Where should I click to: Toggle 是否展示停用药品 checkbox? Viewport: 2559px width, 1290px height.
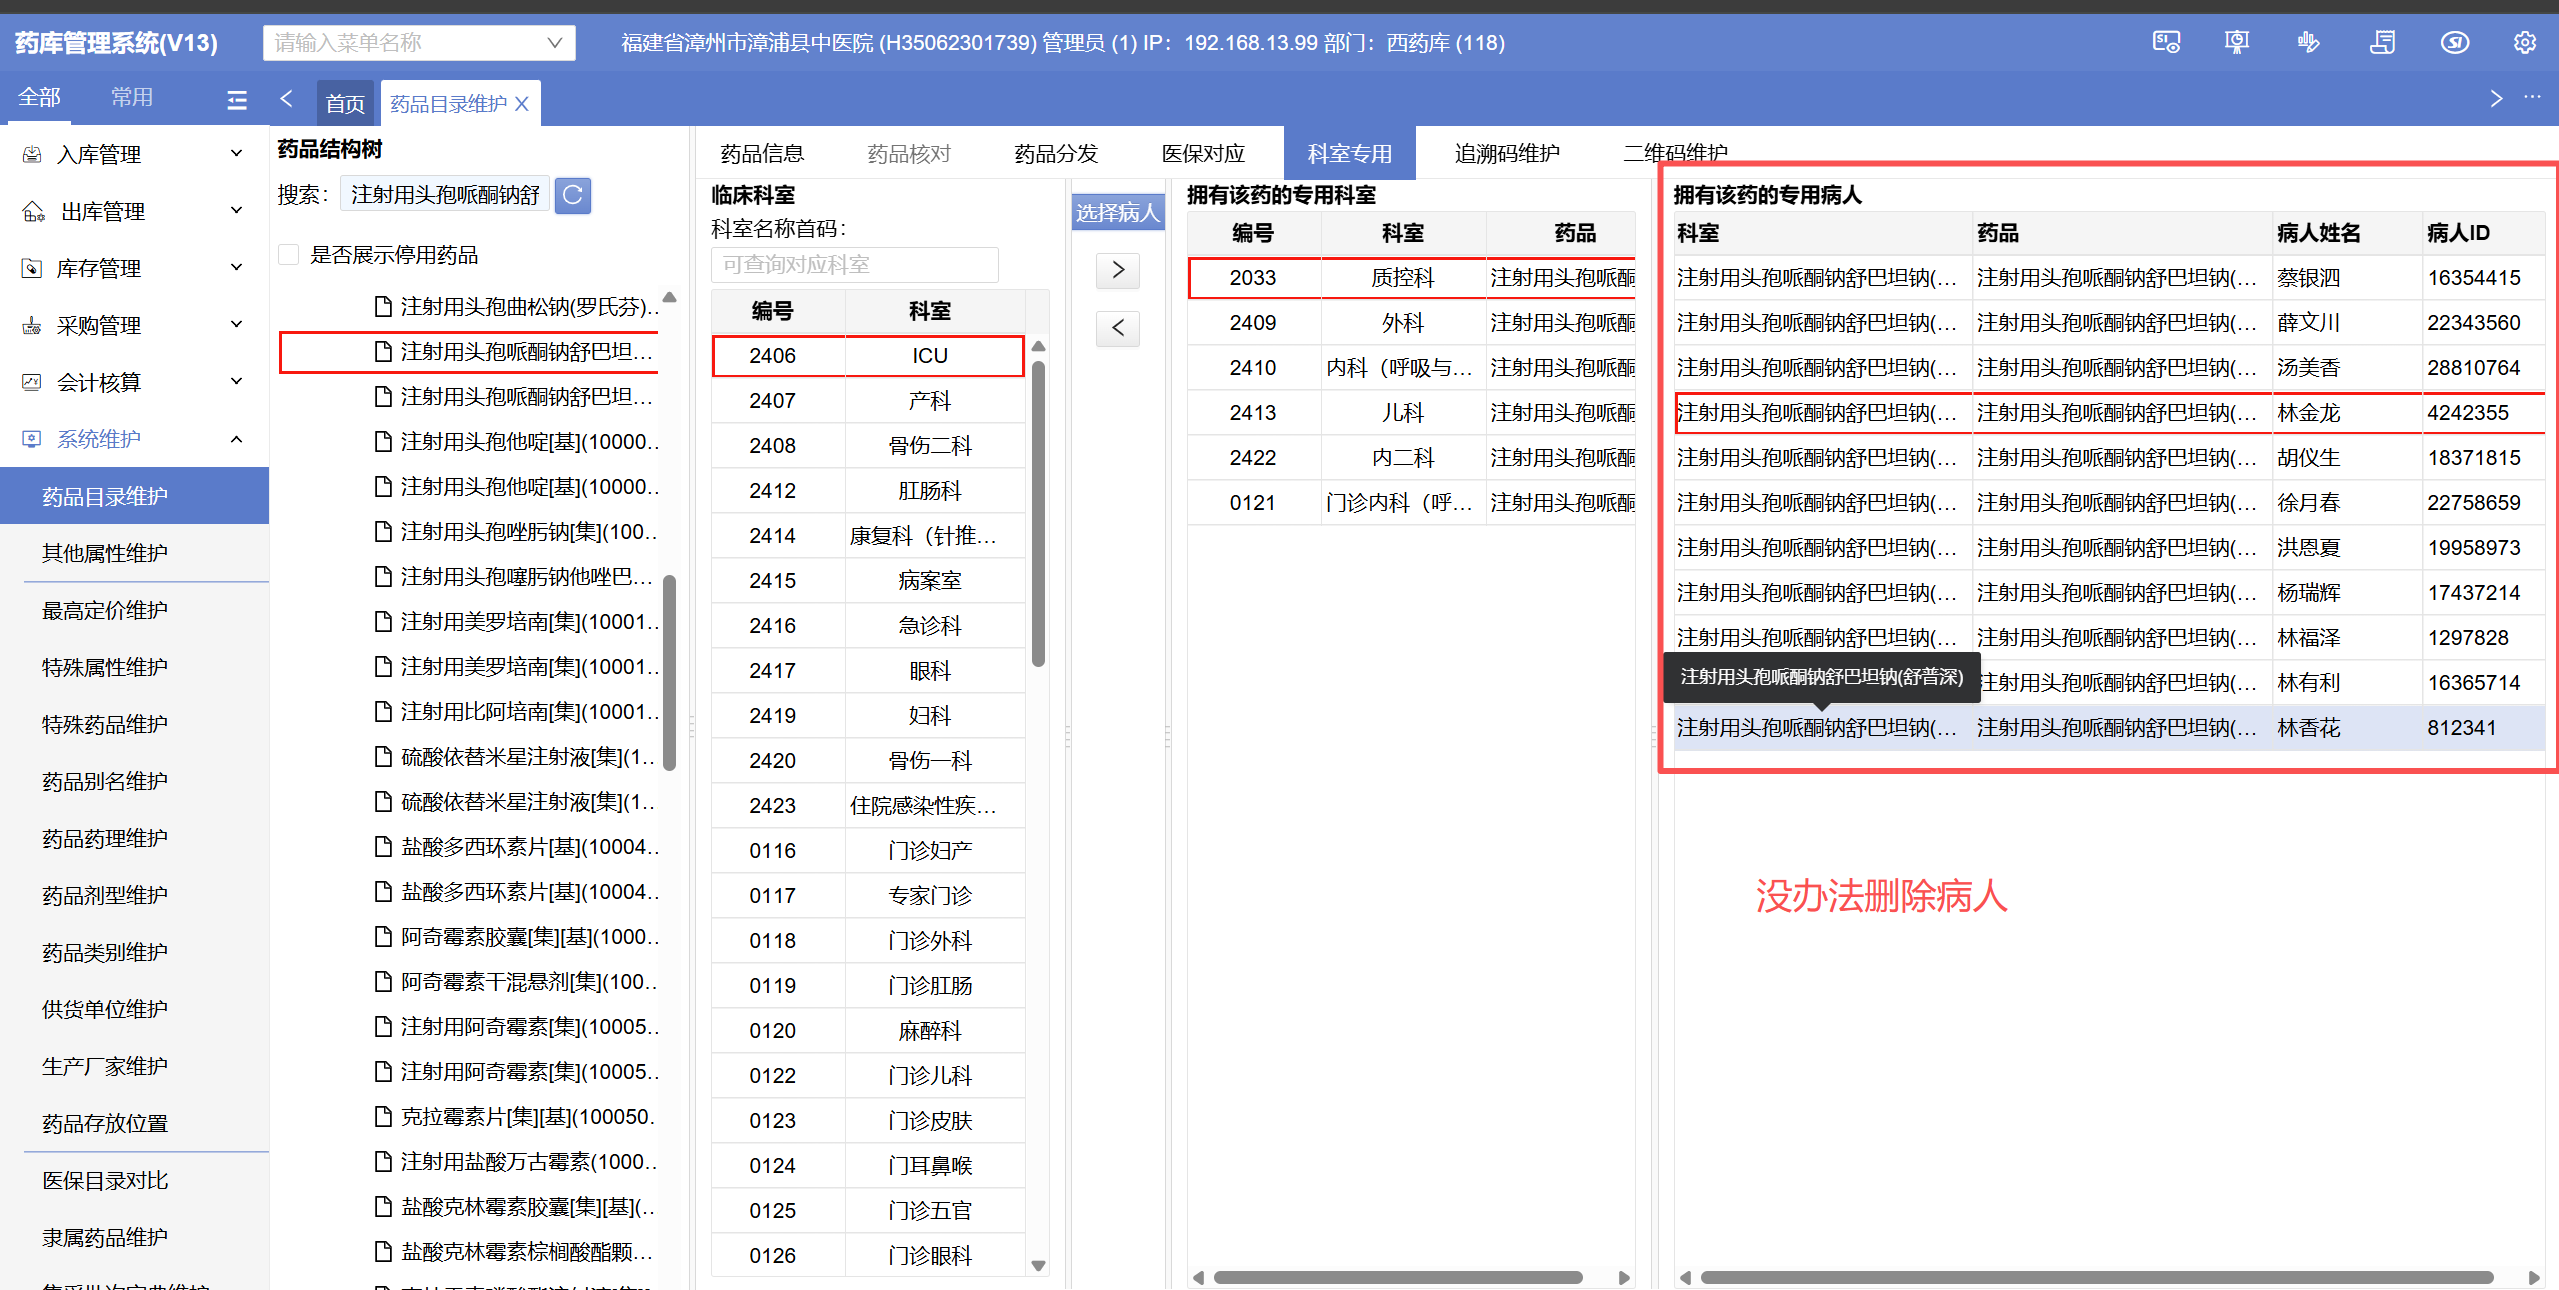point(289,255)
